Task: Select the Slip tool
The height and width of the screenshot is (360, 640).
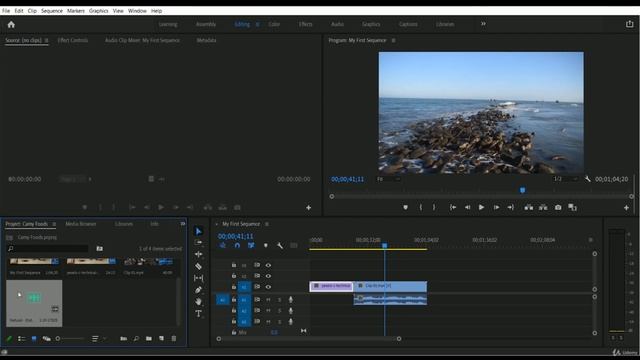Action: tap(199, 278)
